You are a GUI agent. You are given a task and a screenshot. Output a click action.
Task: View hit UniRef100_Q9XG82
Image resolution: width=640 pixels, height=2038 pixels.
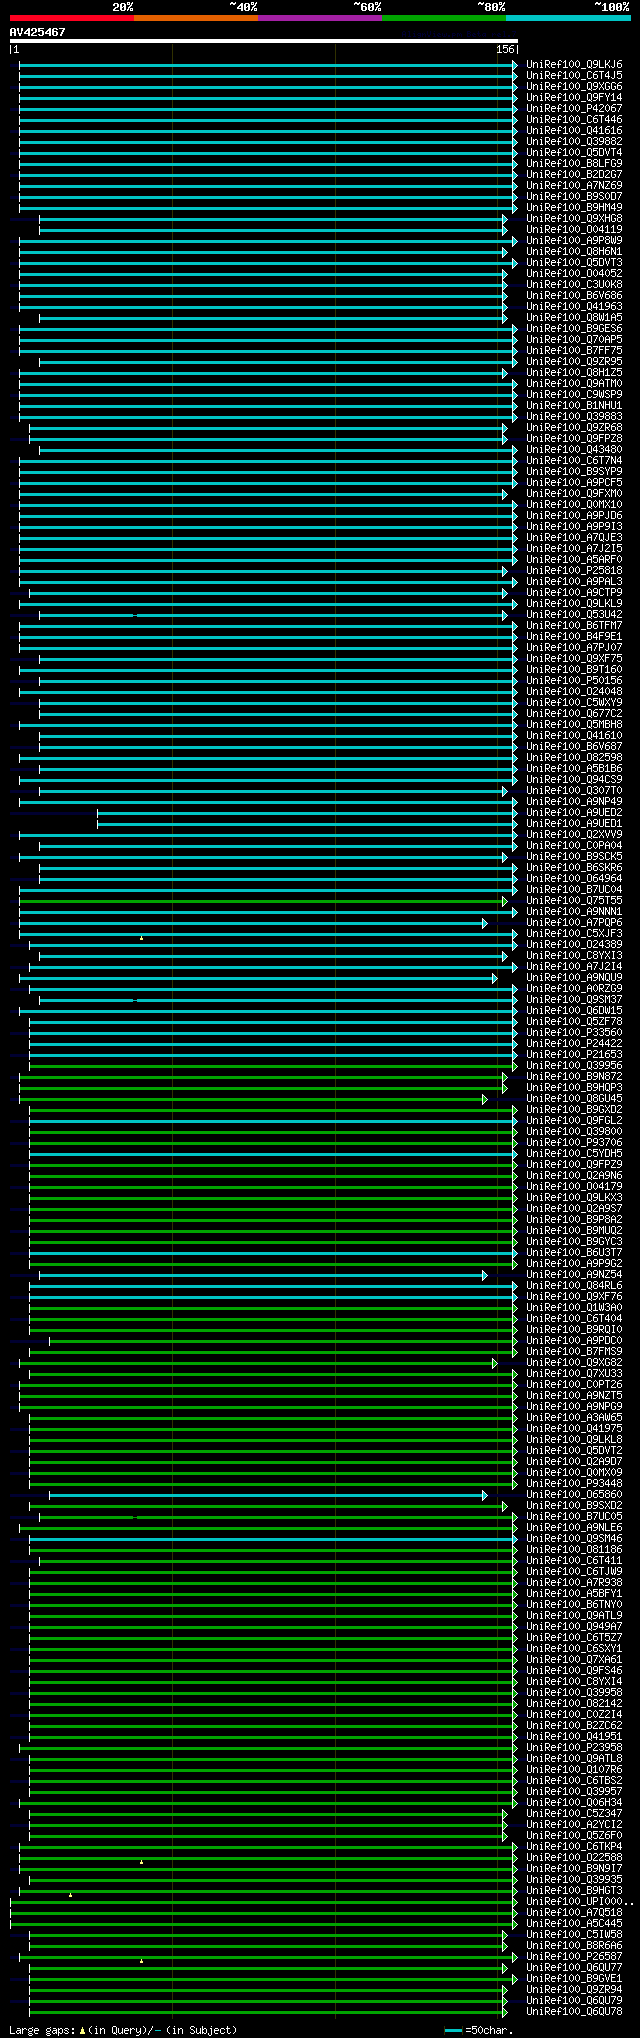coord(574,1362)
